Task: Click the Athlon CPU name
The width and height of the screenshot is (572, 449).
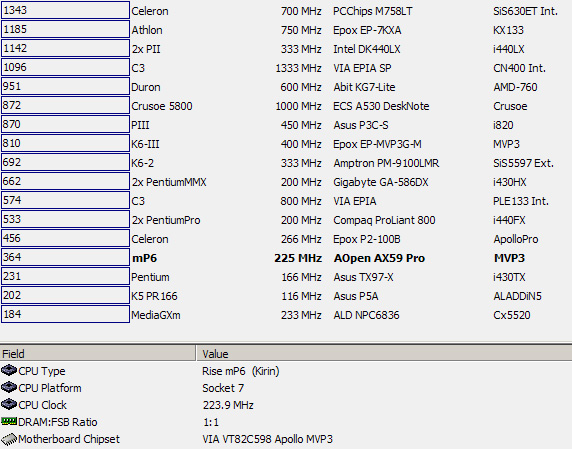Action: tap(147, 30)
